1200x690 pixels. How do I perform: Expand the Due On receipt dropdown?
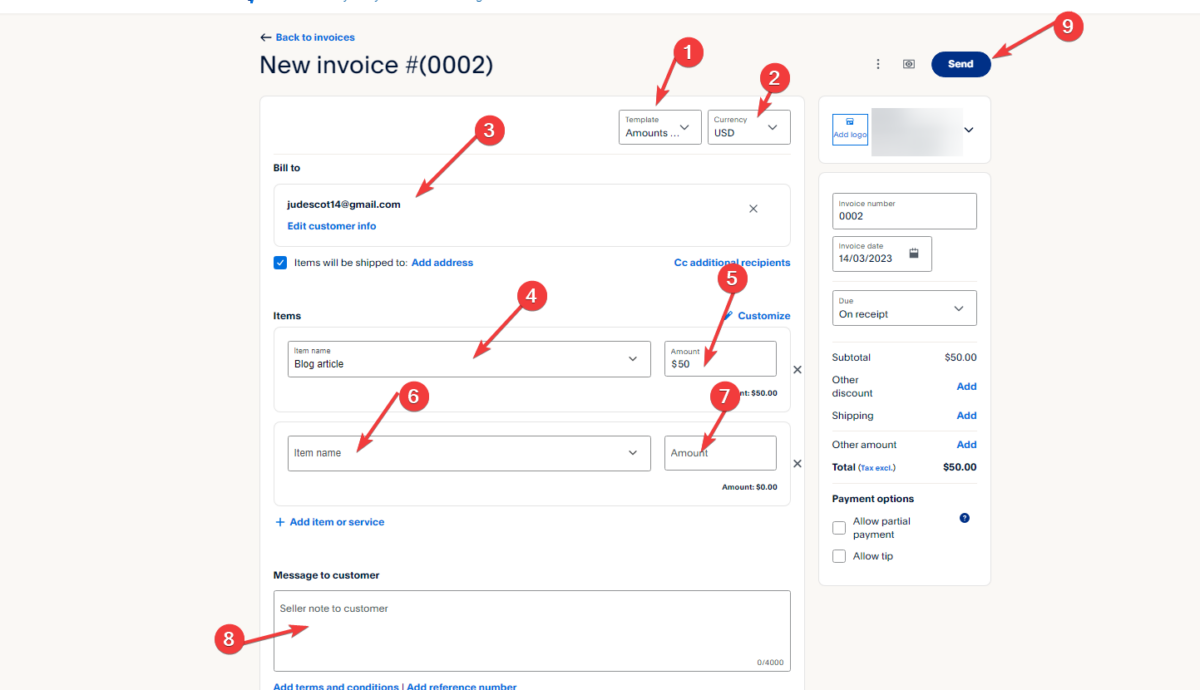click(904, 308)
